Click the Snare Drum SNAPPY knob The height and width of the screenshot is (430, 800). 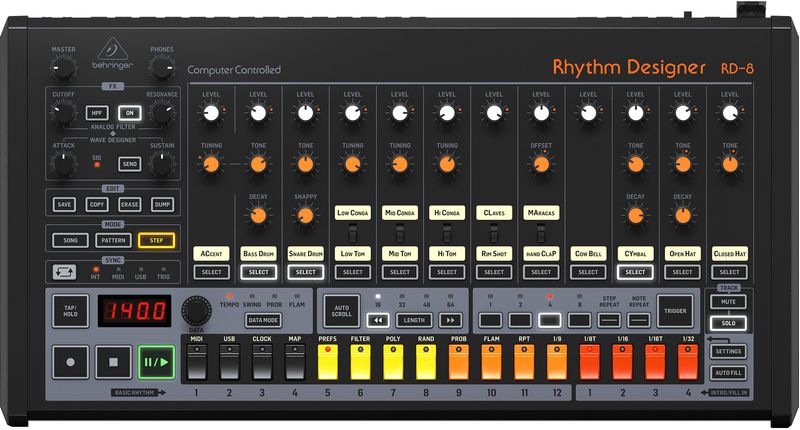tap(306, 215)
